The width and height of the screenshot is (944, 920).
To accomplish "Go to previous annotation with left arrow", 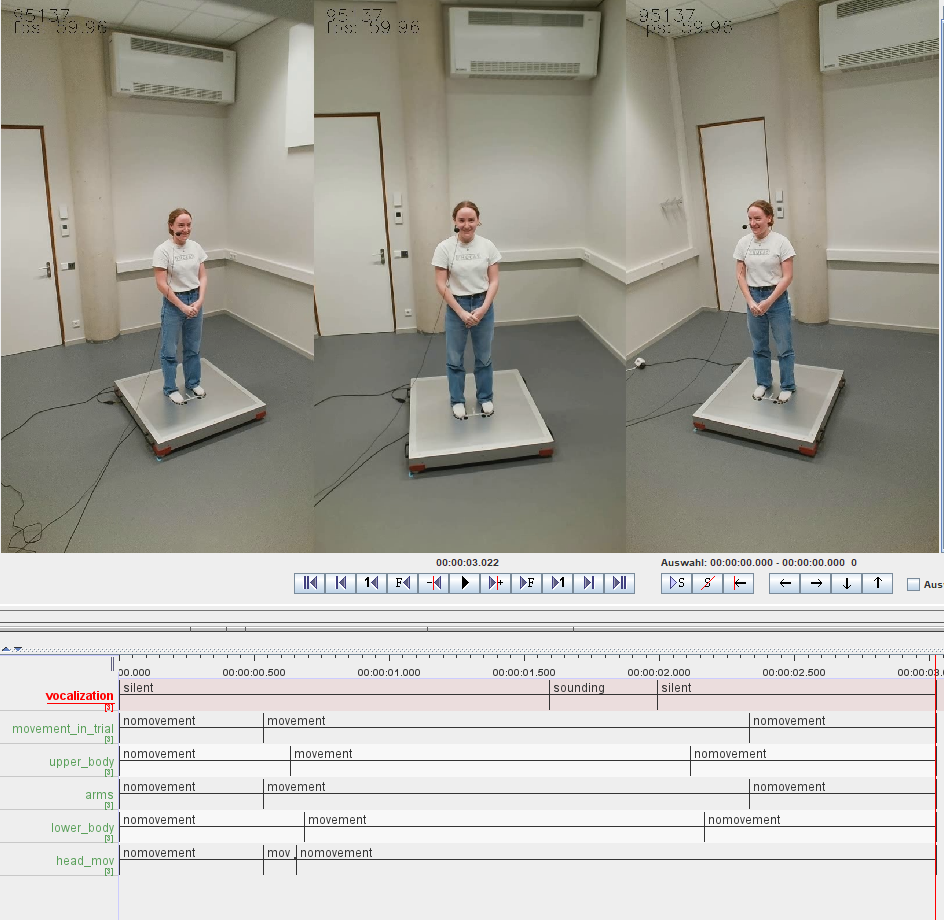I will [785, 583].
